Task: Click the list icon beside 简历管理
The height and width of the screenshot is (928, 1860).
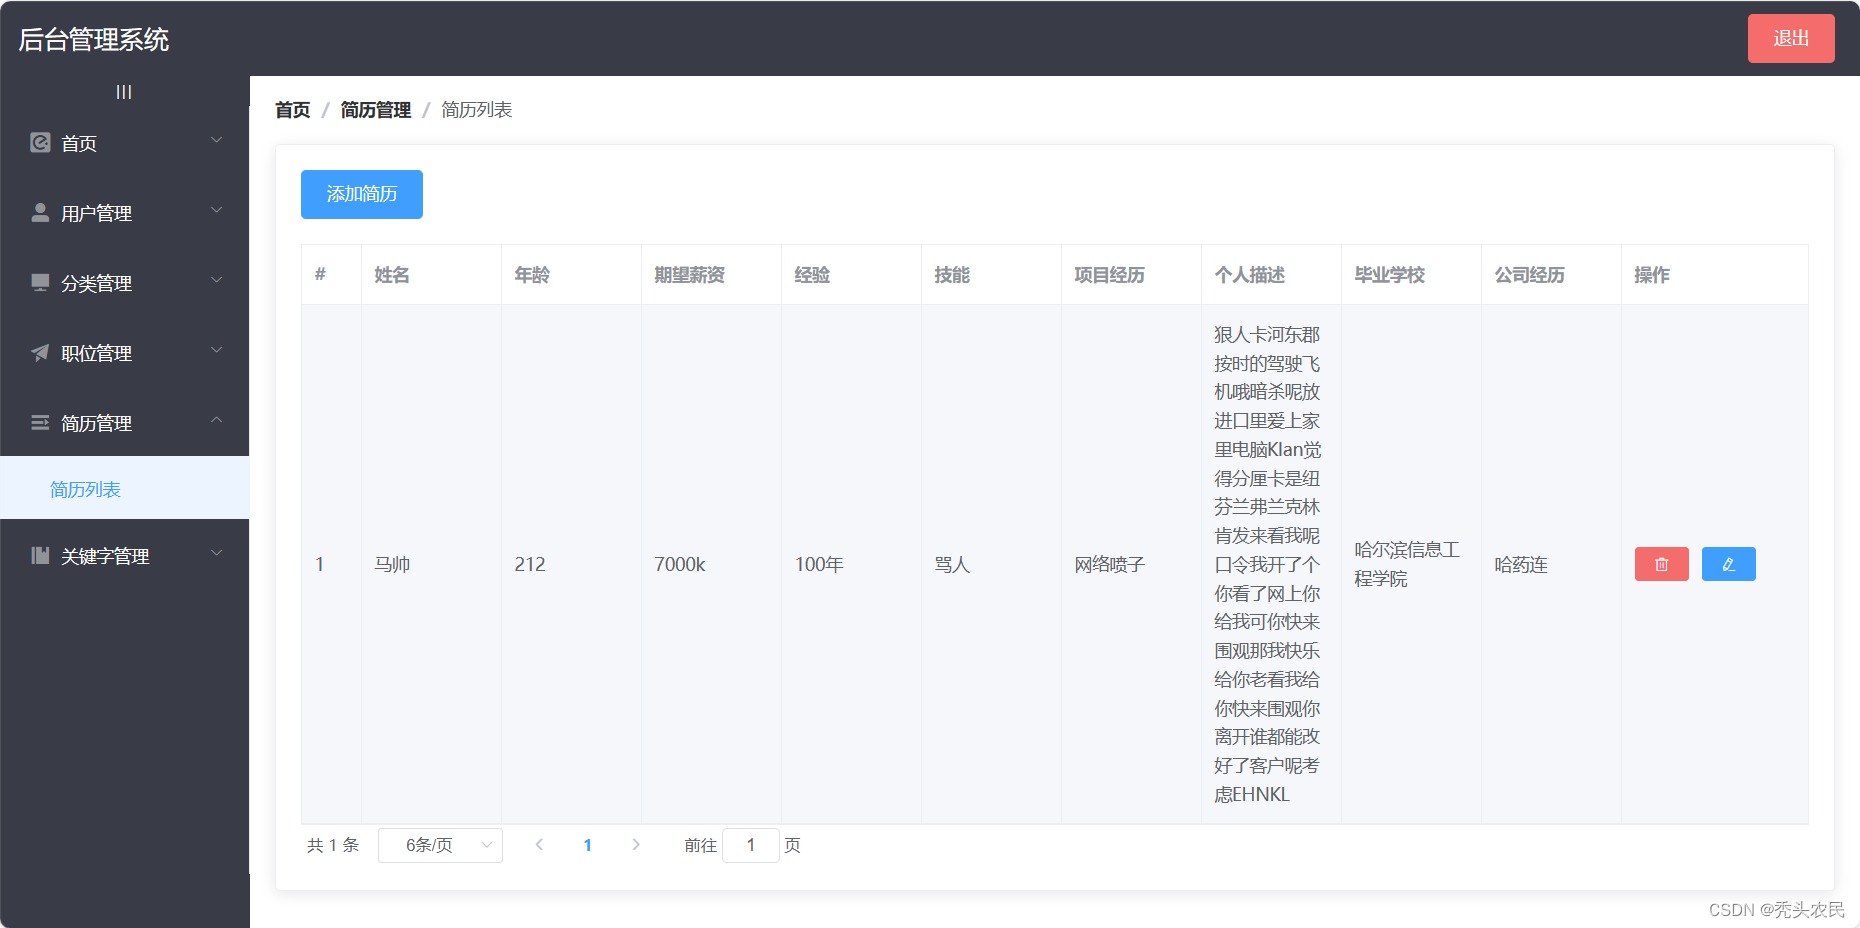Action: point(40,423)
